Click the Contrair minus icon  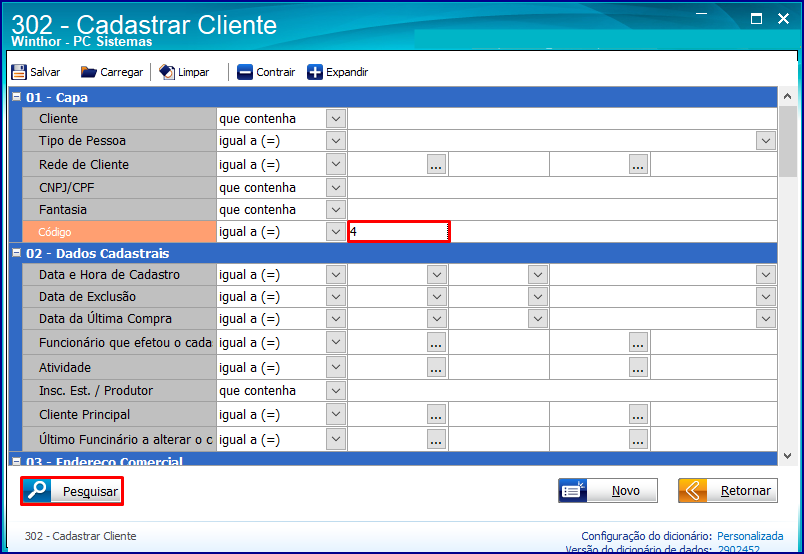(245, 72)
